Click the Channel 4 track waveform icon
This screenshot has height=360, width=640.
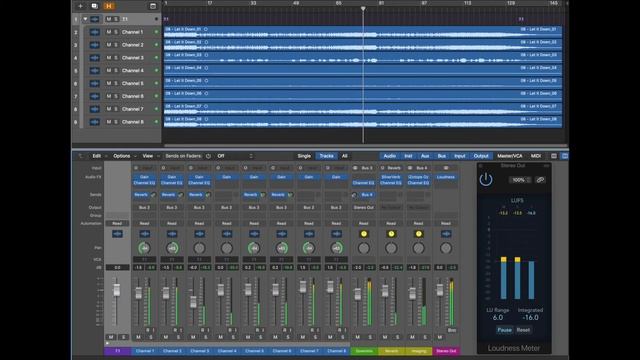(94, 71)
